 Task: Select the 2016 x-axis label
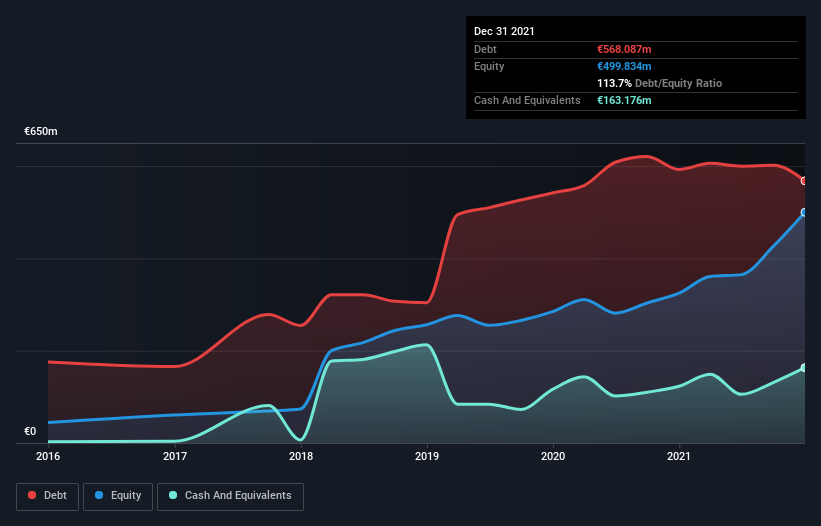(48, 456)
